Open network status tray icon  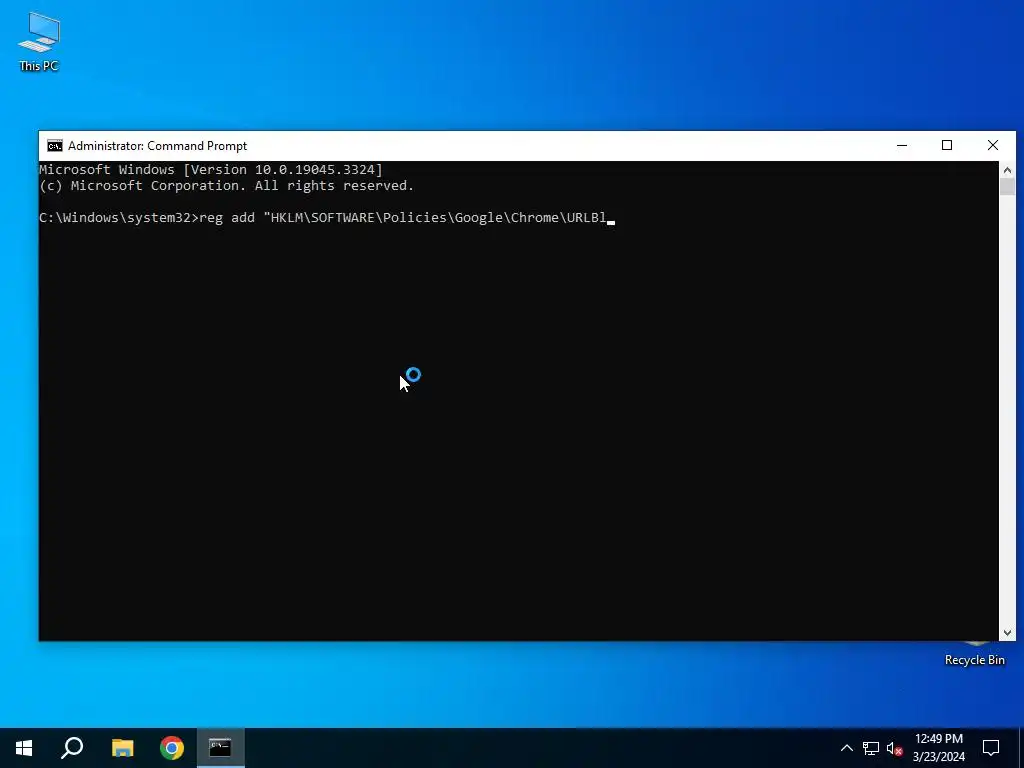click(871, 748)
